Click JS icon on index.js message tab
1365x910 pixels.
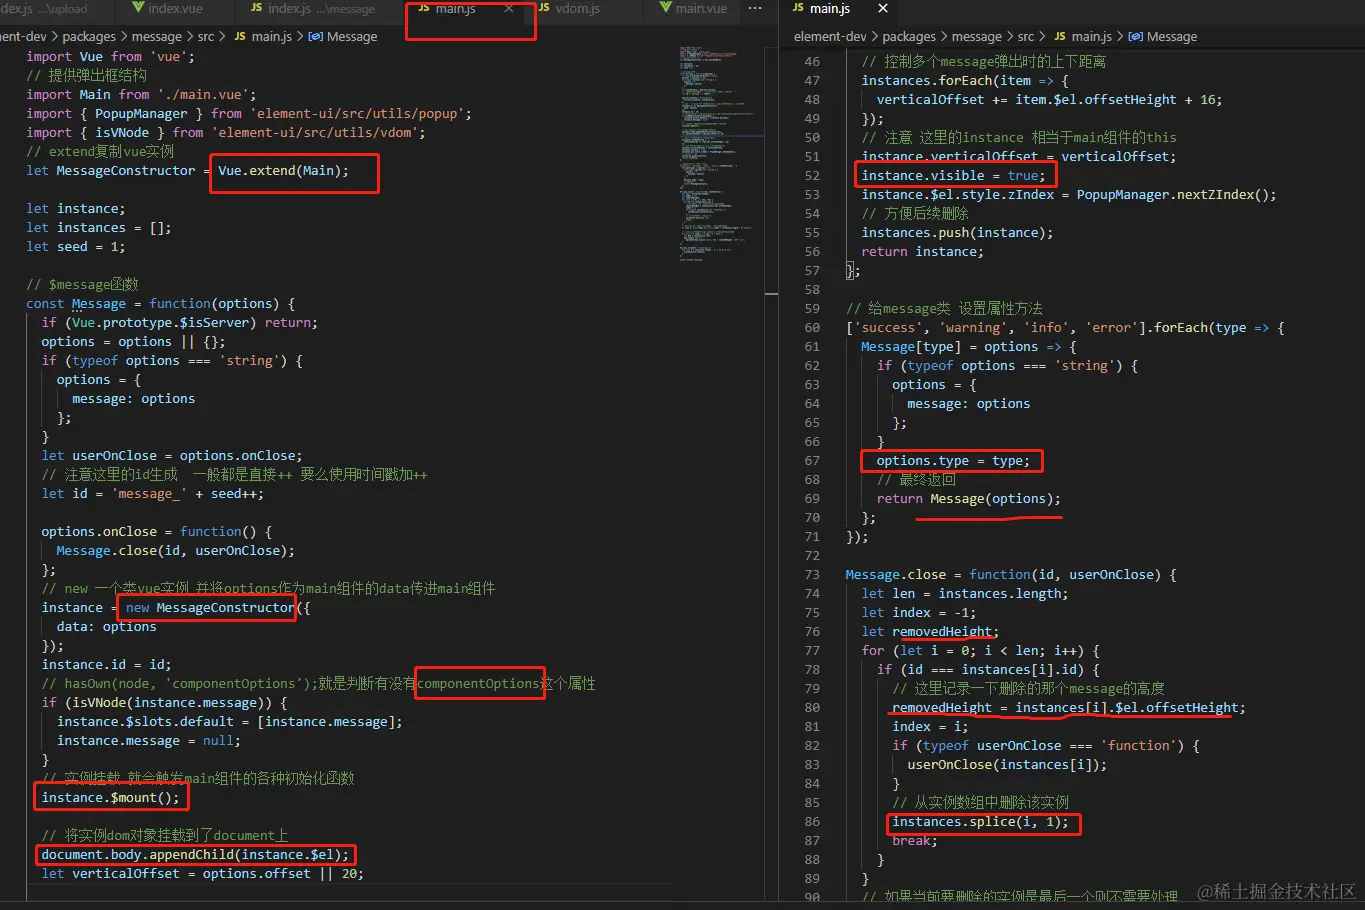click(x=257, y=8)
